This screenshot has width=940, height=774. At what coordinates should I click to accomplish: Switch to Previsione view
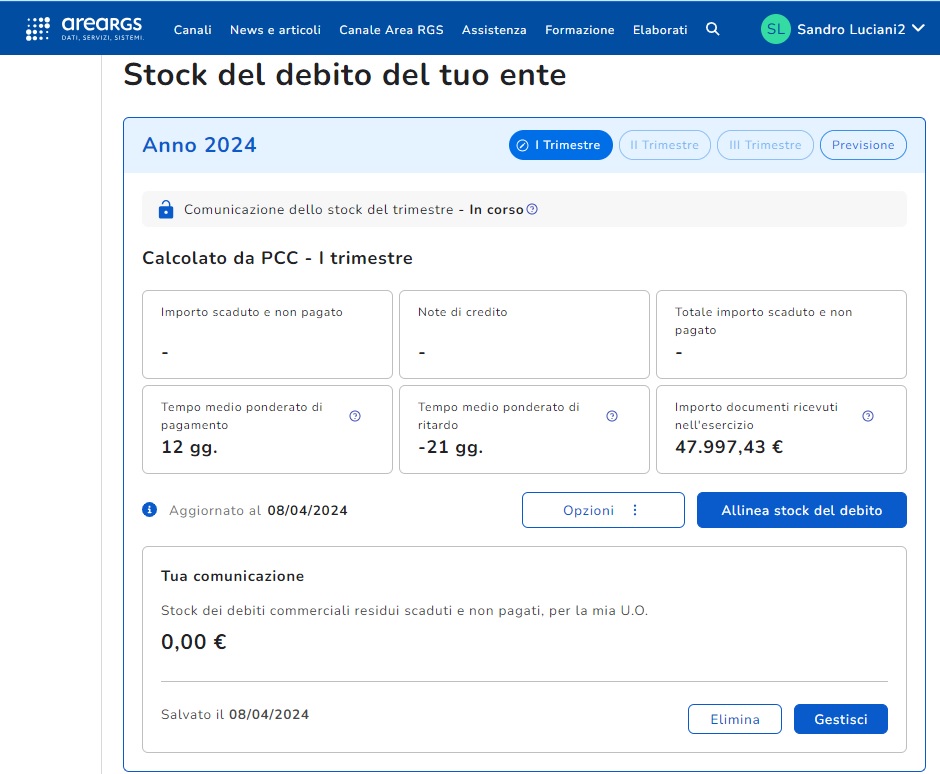click(x=863, y=145)
